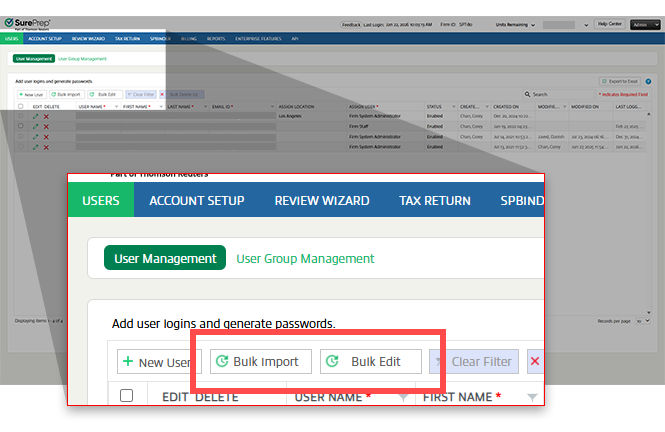Image resolution: width=665 pixels, height=432 pixels.
Task: Click the FIRST NAME filter funnel in the enlarged inset
Action: coord(532,397)
